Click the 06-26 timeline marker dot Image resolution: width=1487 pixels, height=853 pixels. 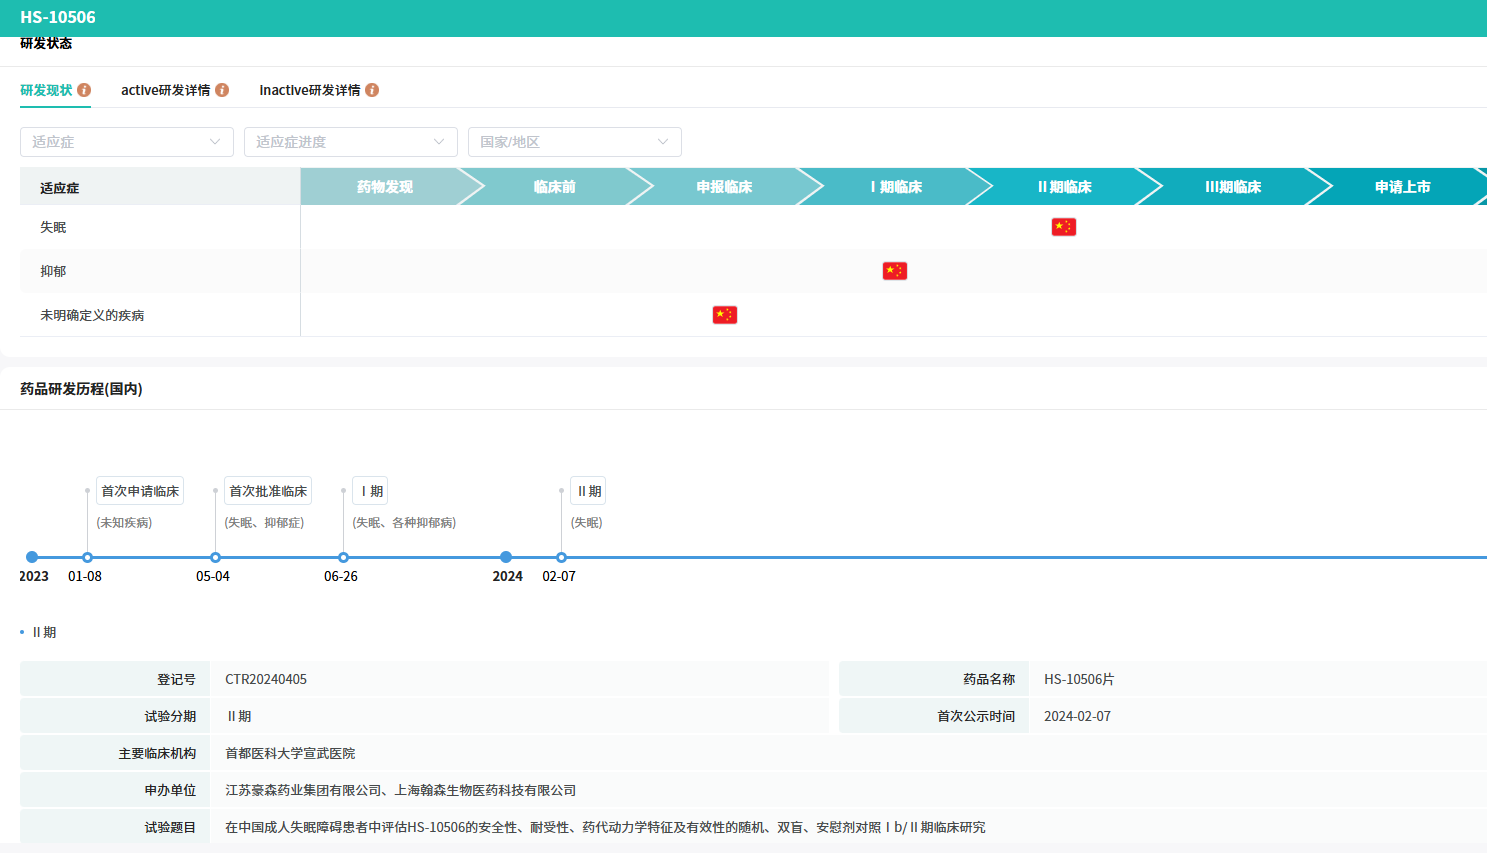point(344,557)
